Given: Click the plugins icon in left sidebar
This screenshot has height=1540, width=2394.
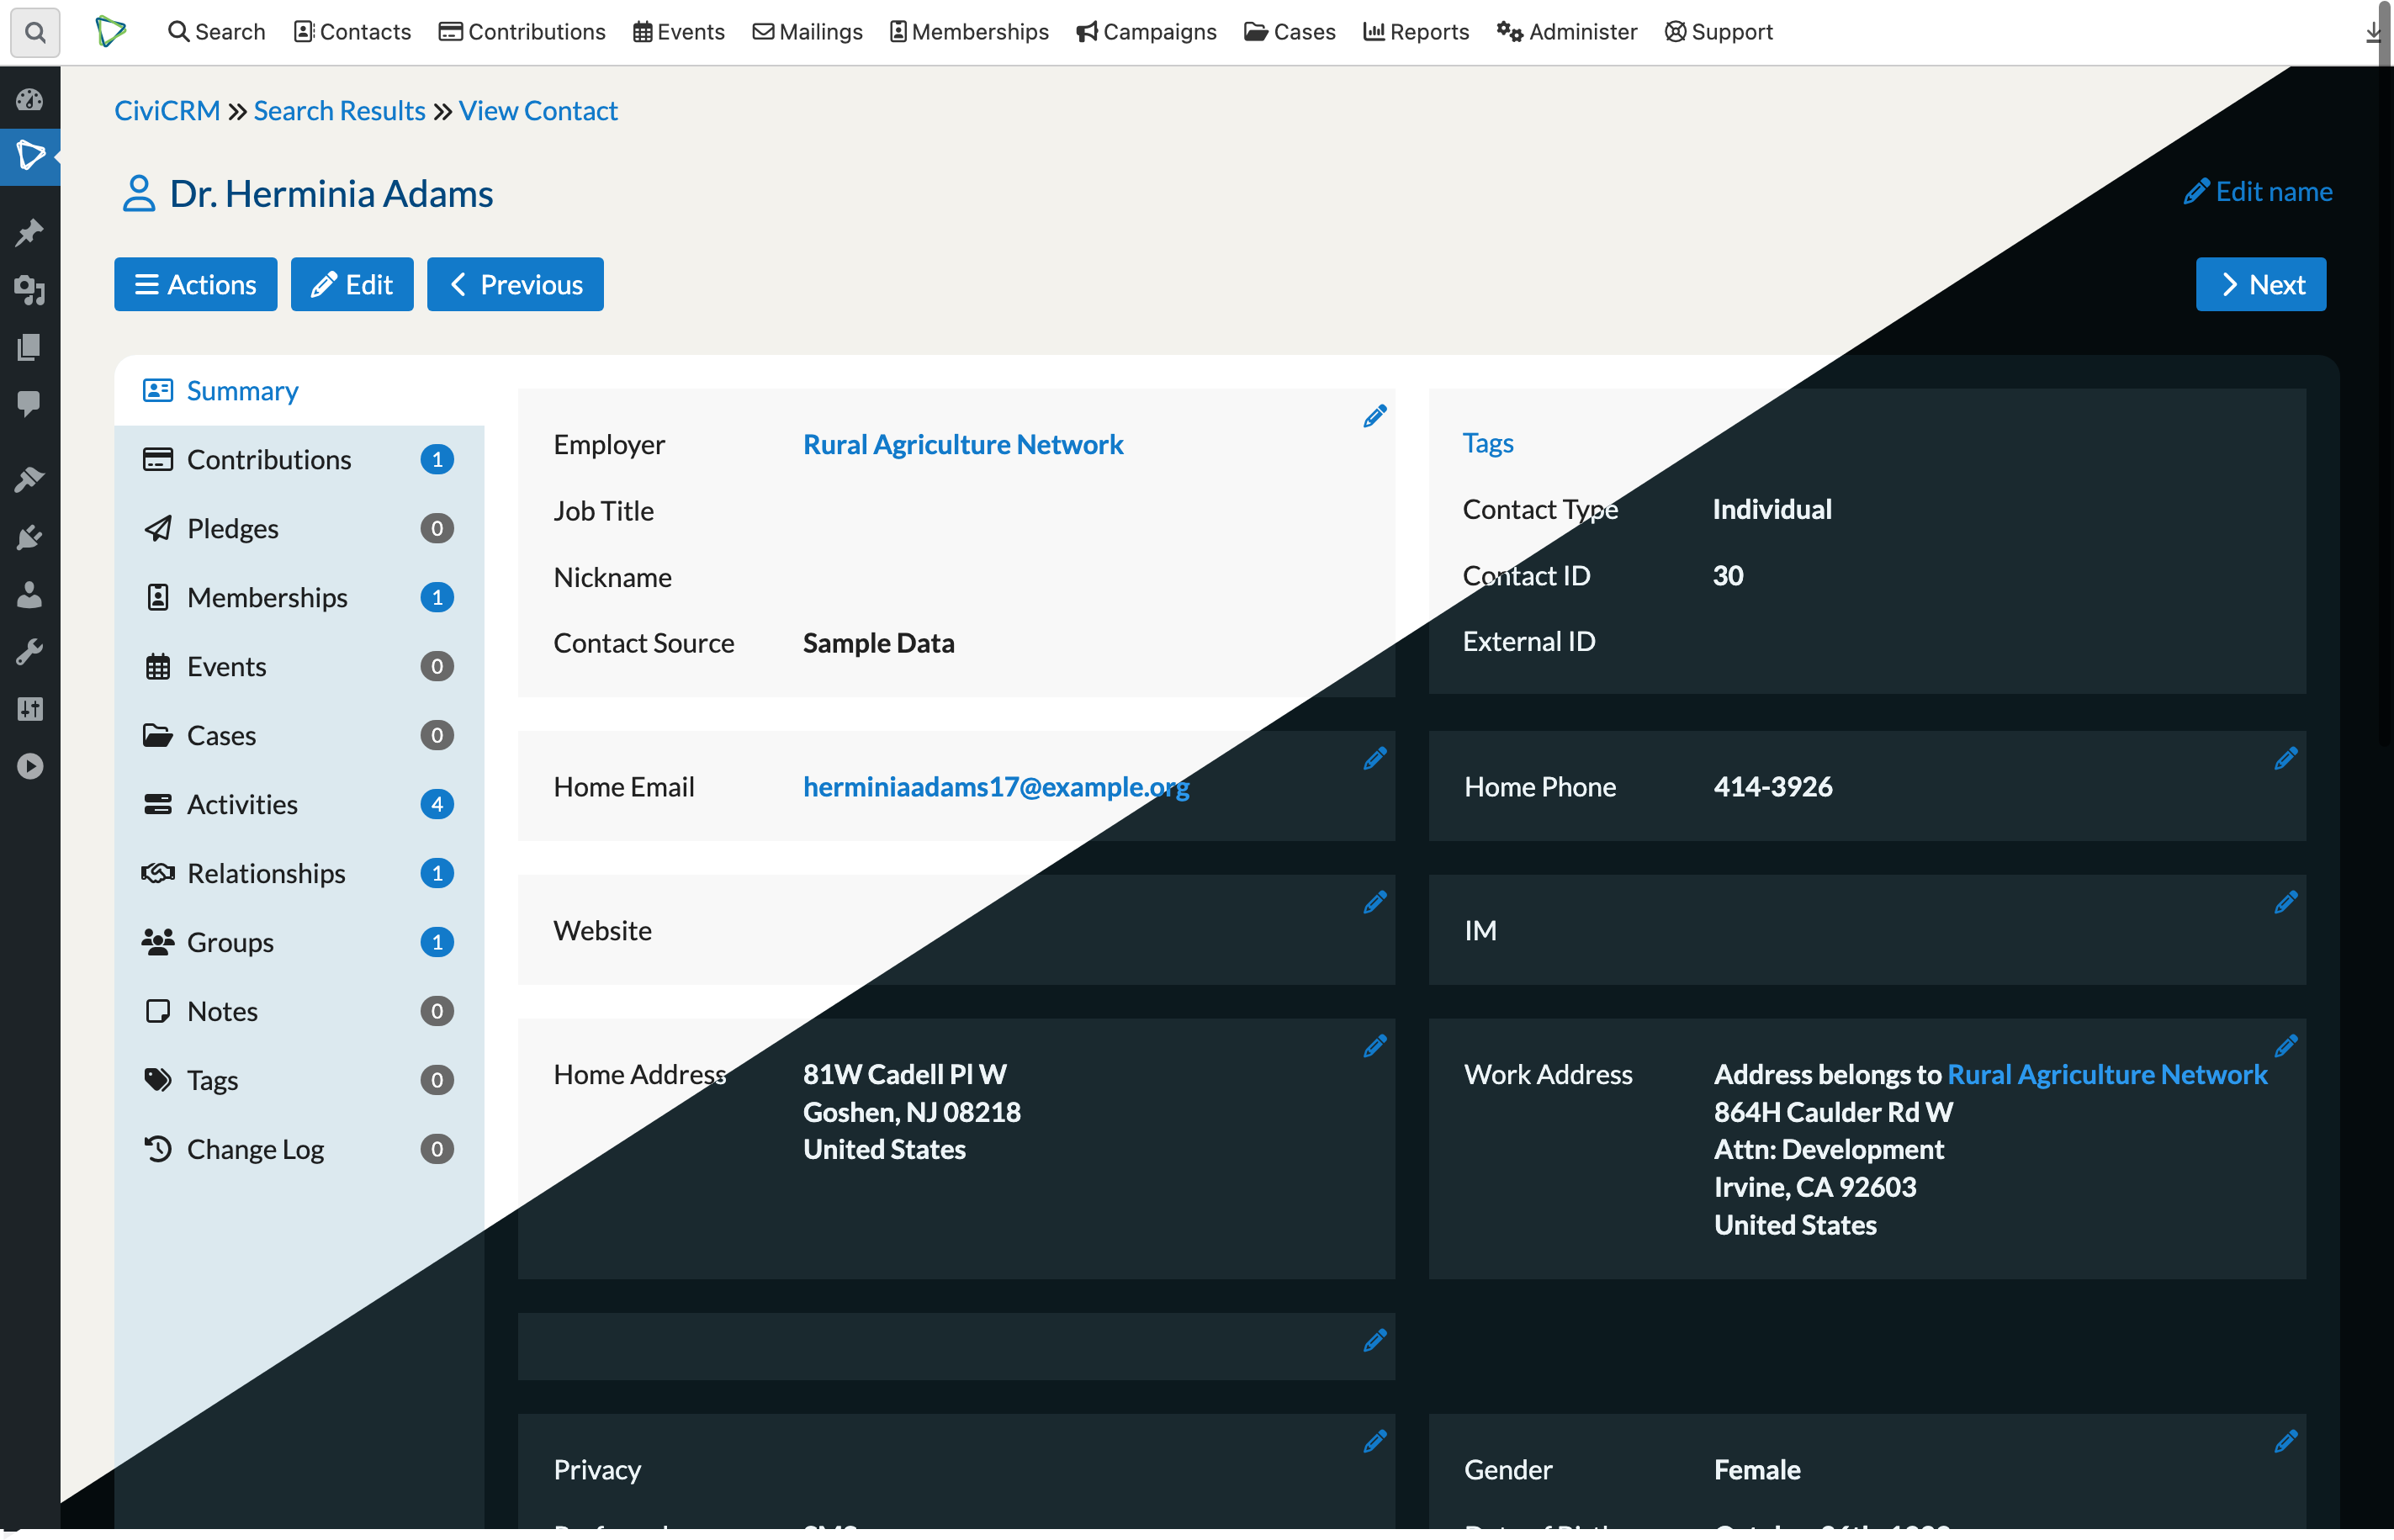Looking at the screenshot, I should 30,537.
